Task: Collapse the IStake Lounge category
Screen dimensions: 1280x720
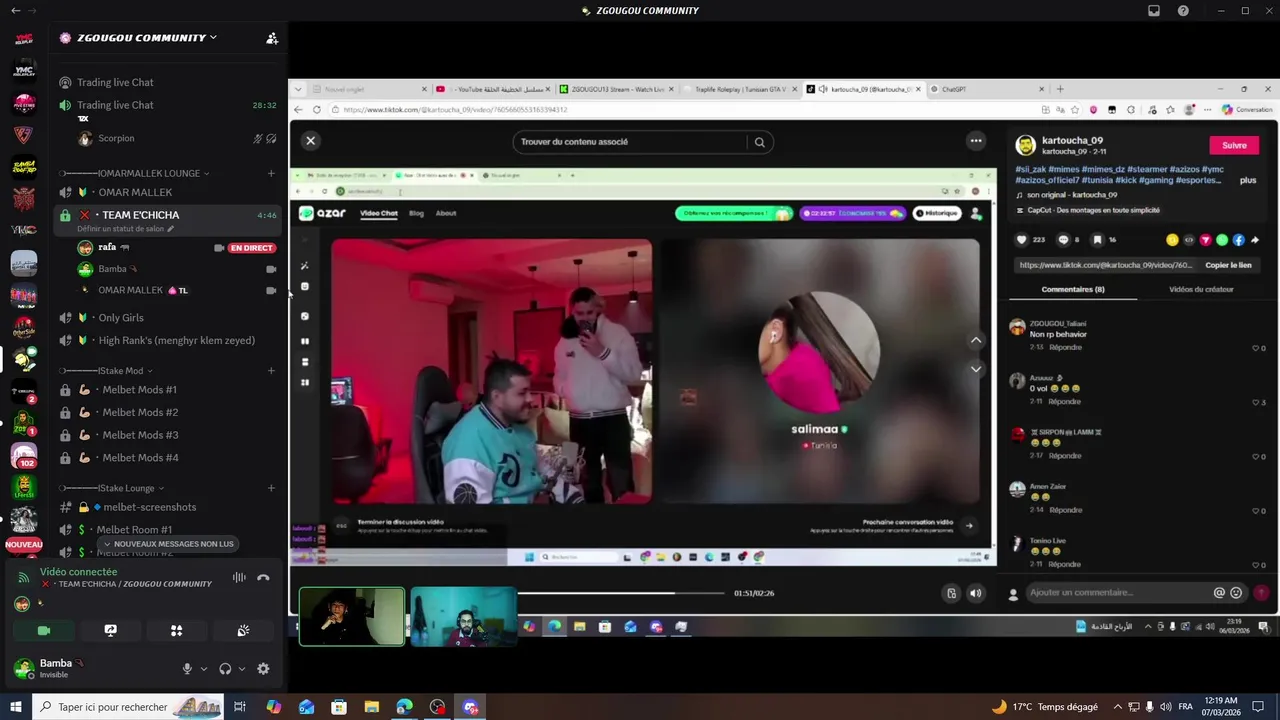Action: 110,488
